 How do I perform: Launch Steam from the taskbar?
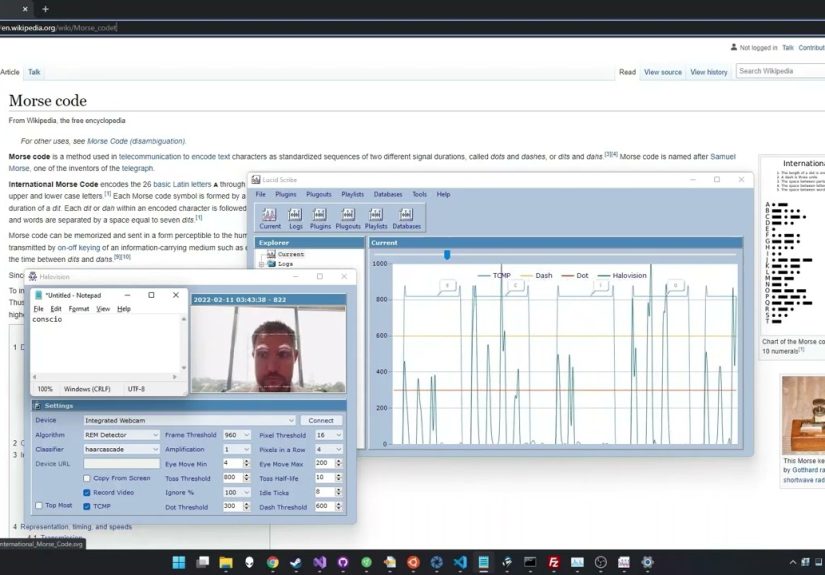(296, 562)
